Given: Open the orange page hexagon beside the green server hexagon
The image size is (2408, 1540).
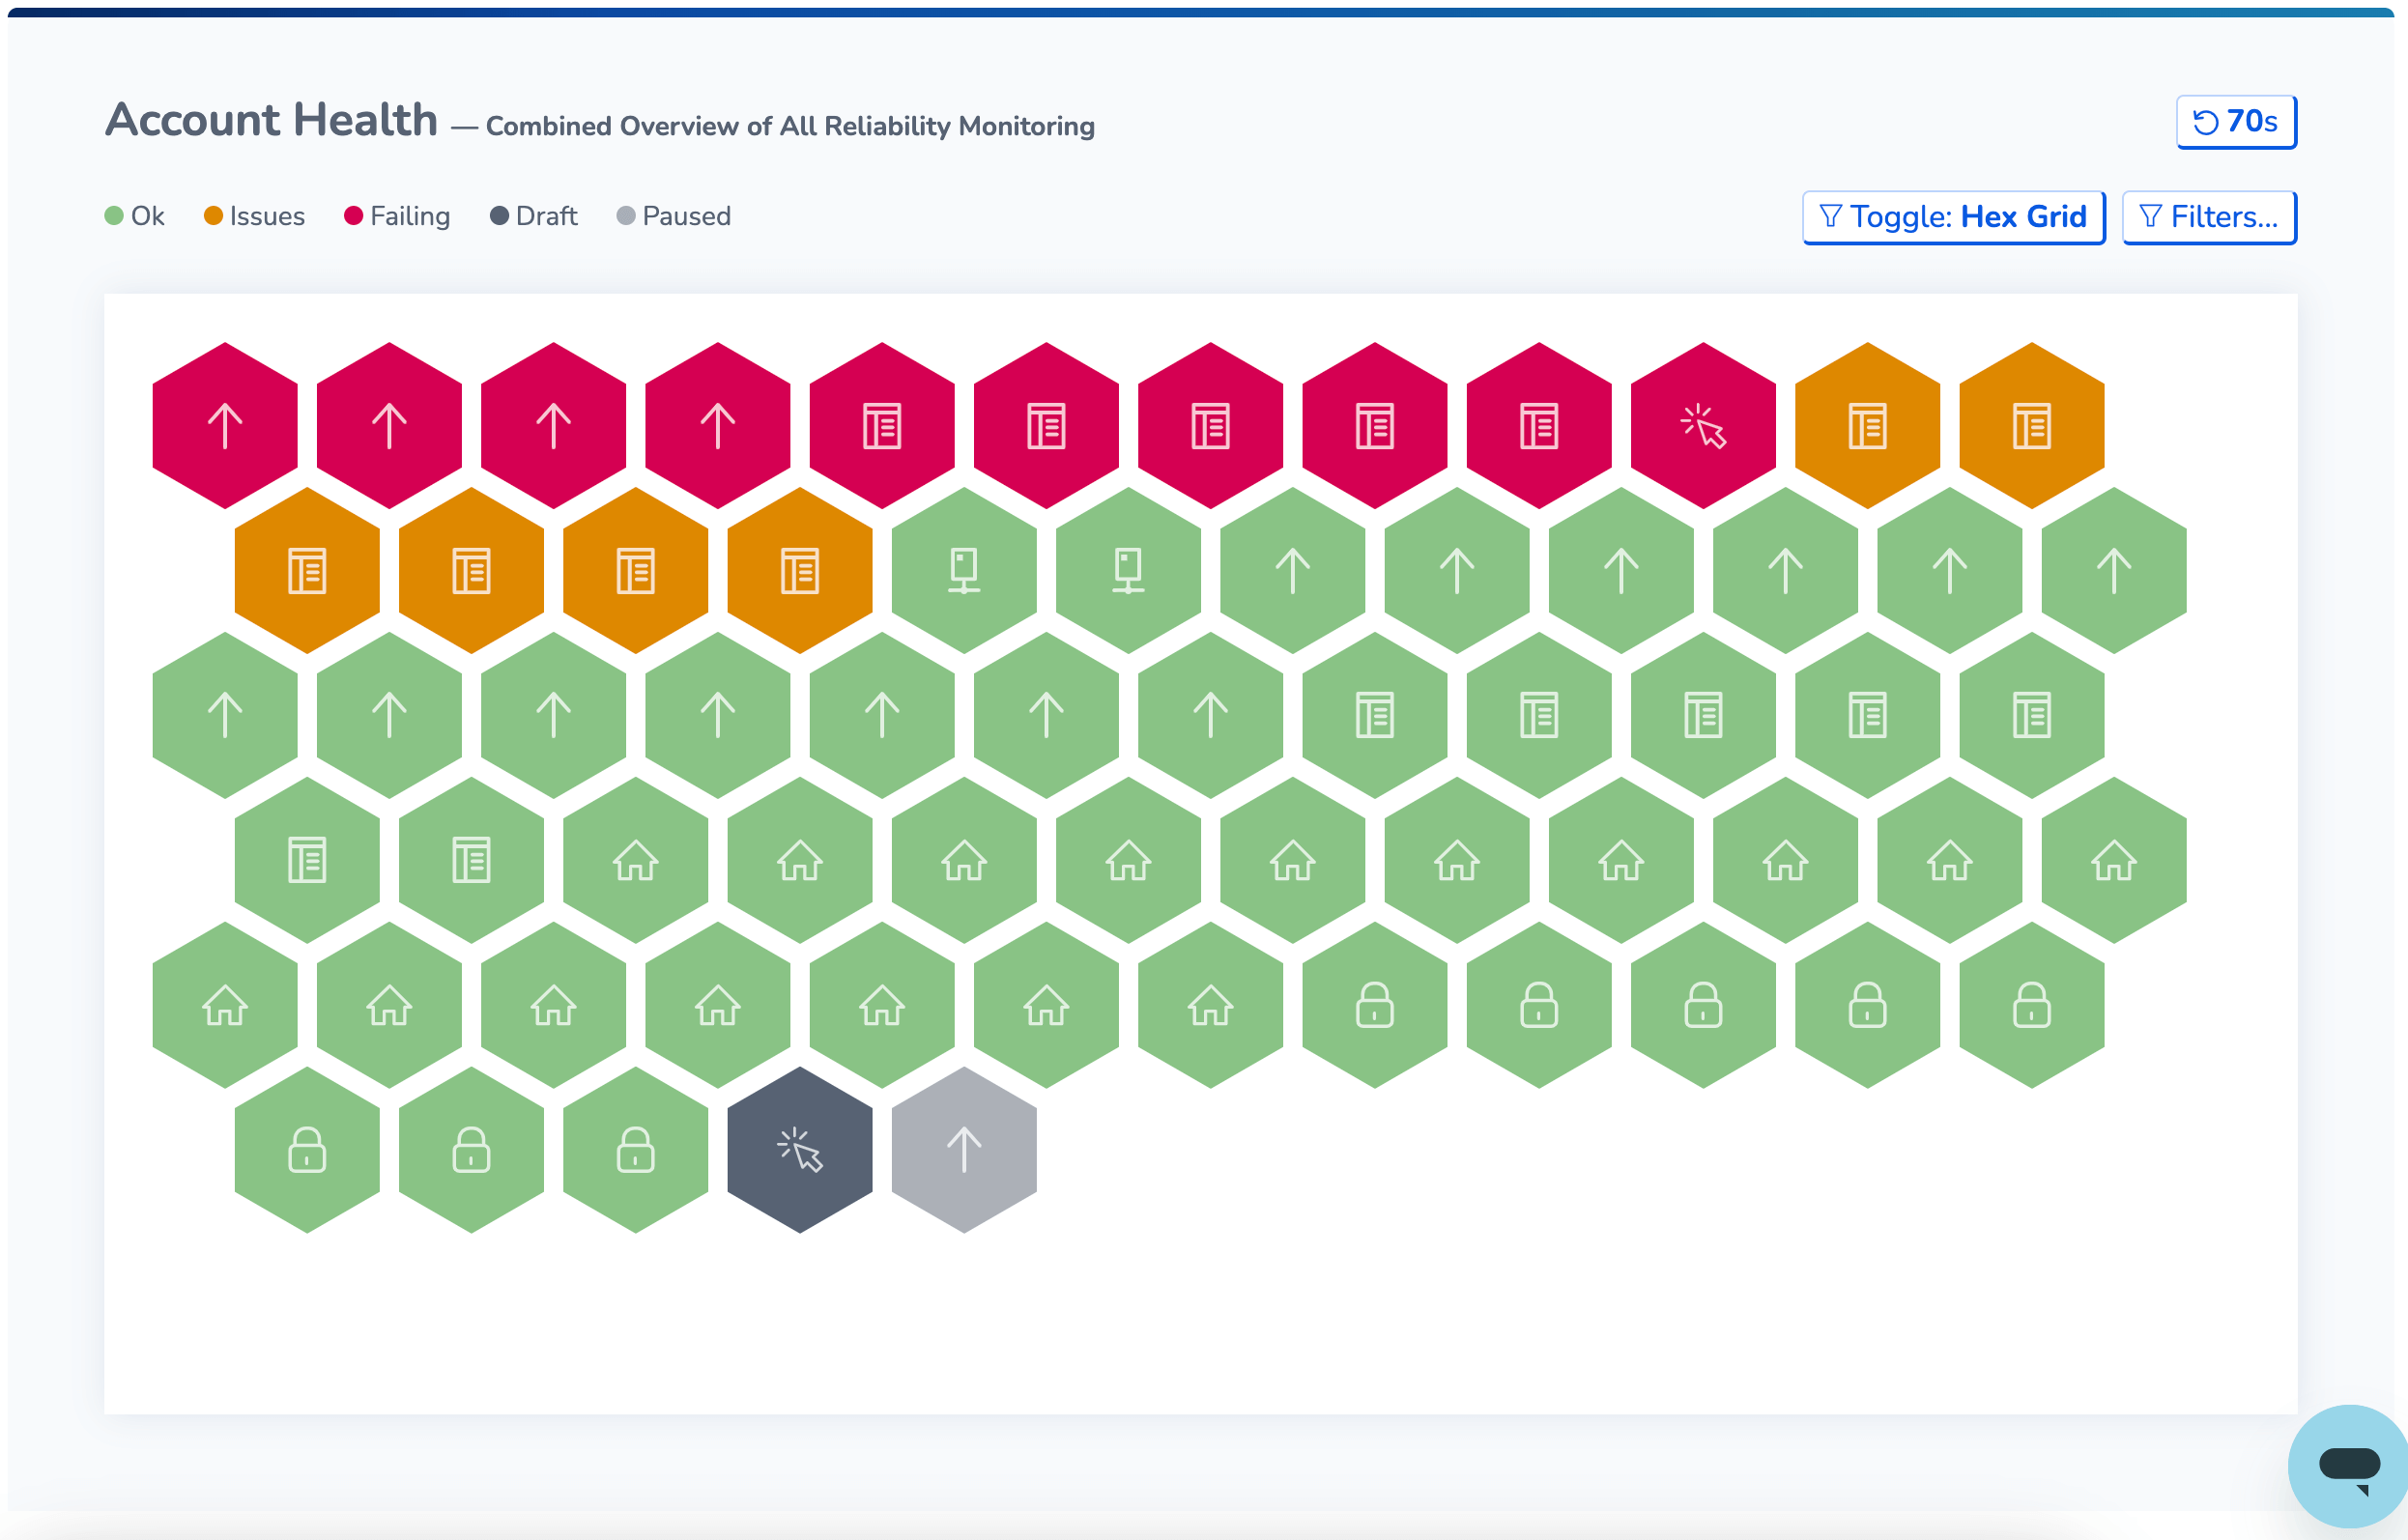Looking at the screenshot, I should [x=800, y=571].
